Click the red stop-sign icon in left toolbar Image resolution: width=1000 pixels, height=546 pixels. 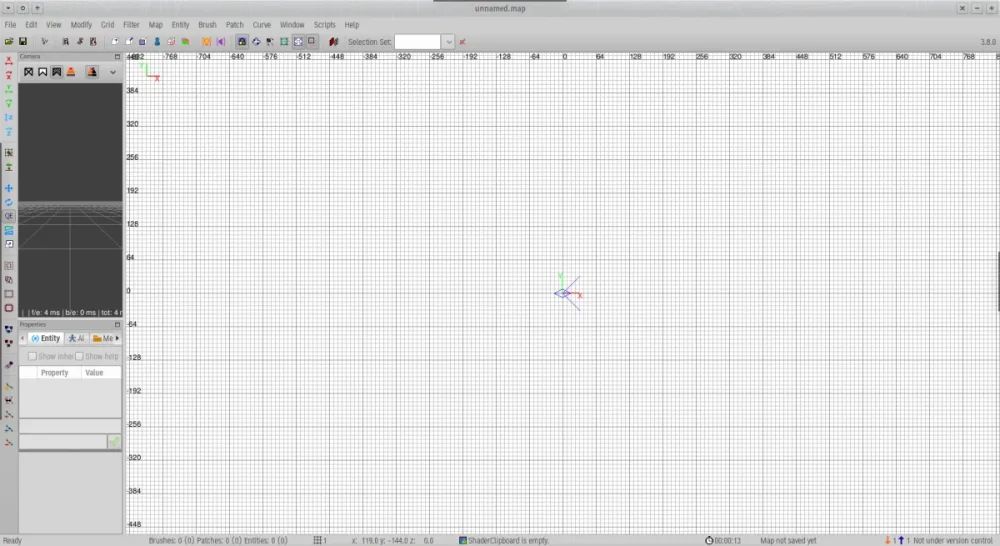(x=9, y=308)
